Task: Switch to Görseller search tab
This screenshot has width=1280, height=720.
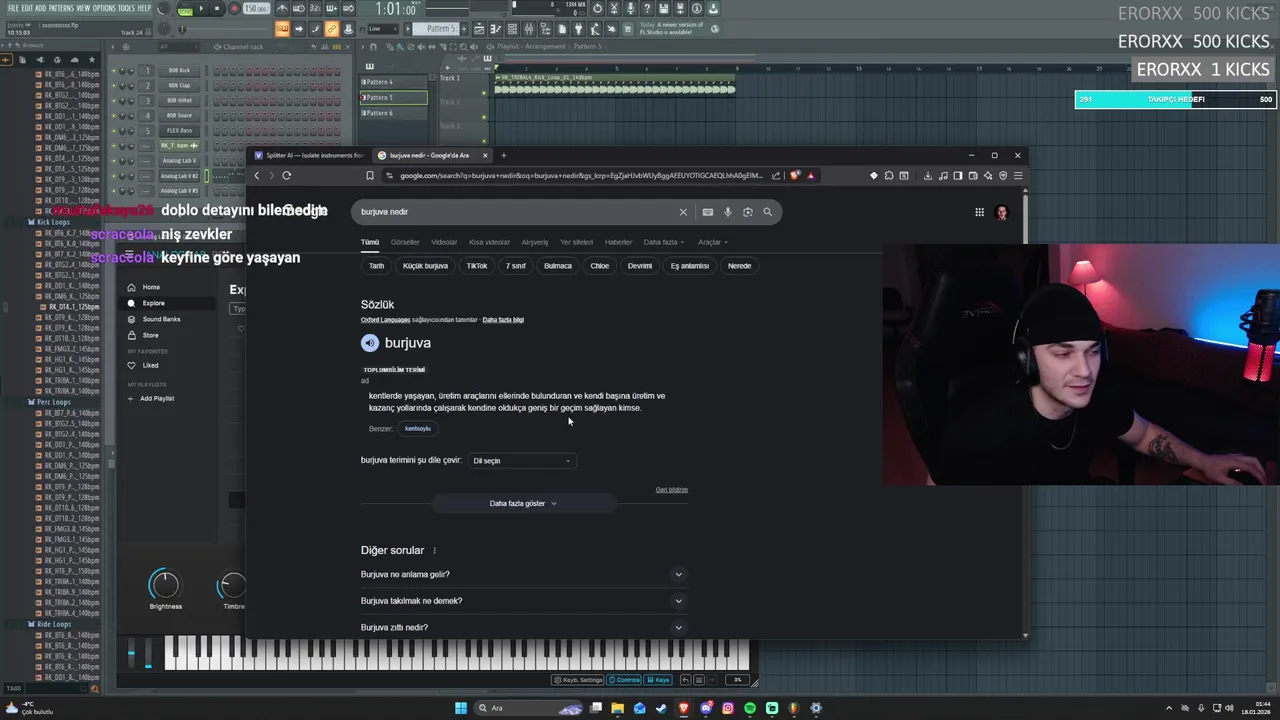Action: click(405, 242)
